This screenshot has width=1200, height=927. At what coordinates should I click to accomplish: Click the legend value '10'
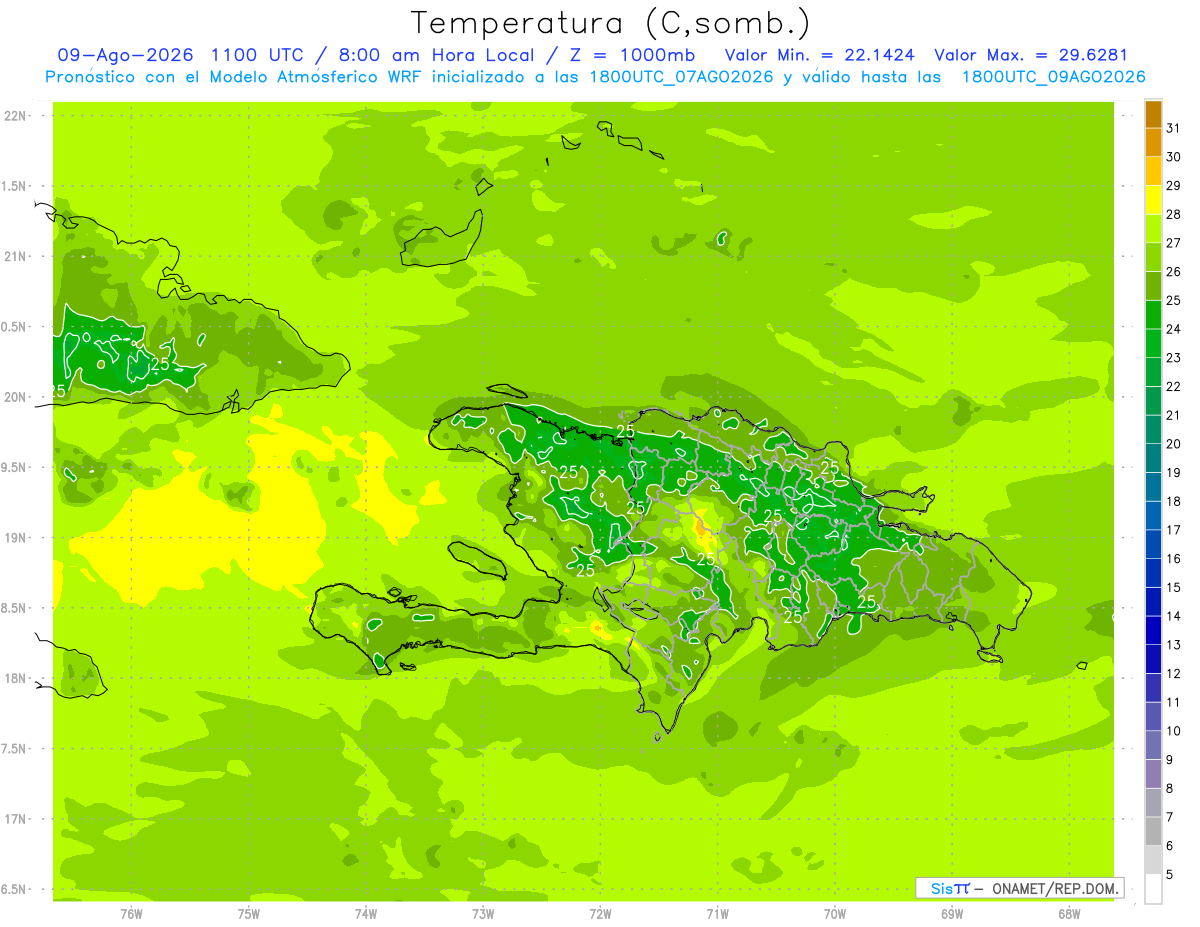click(1174, 731)
